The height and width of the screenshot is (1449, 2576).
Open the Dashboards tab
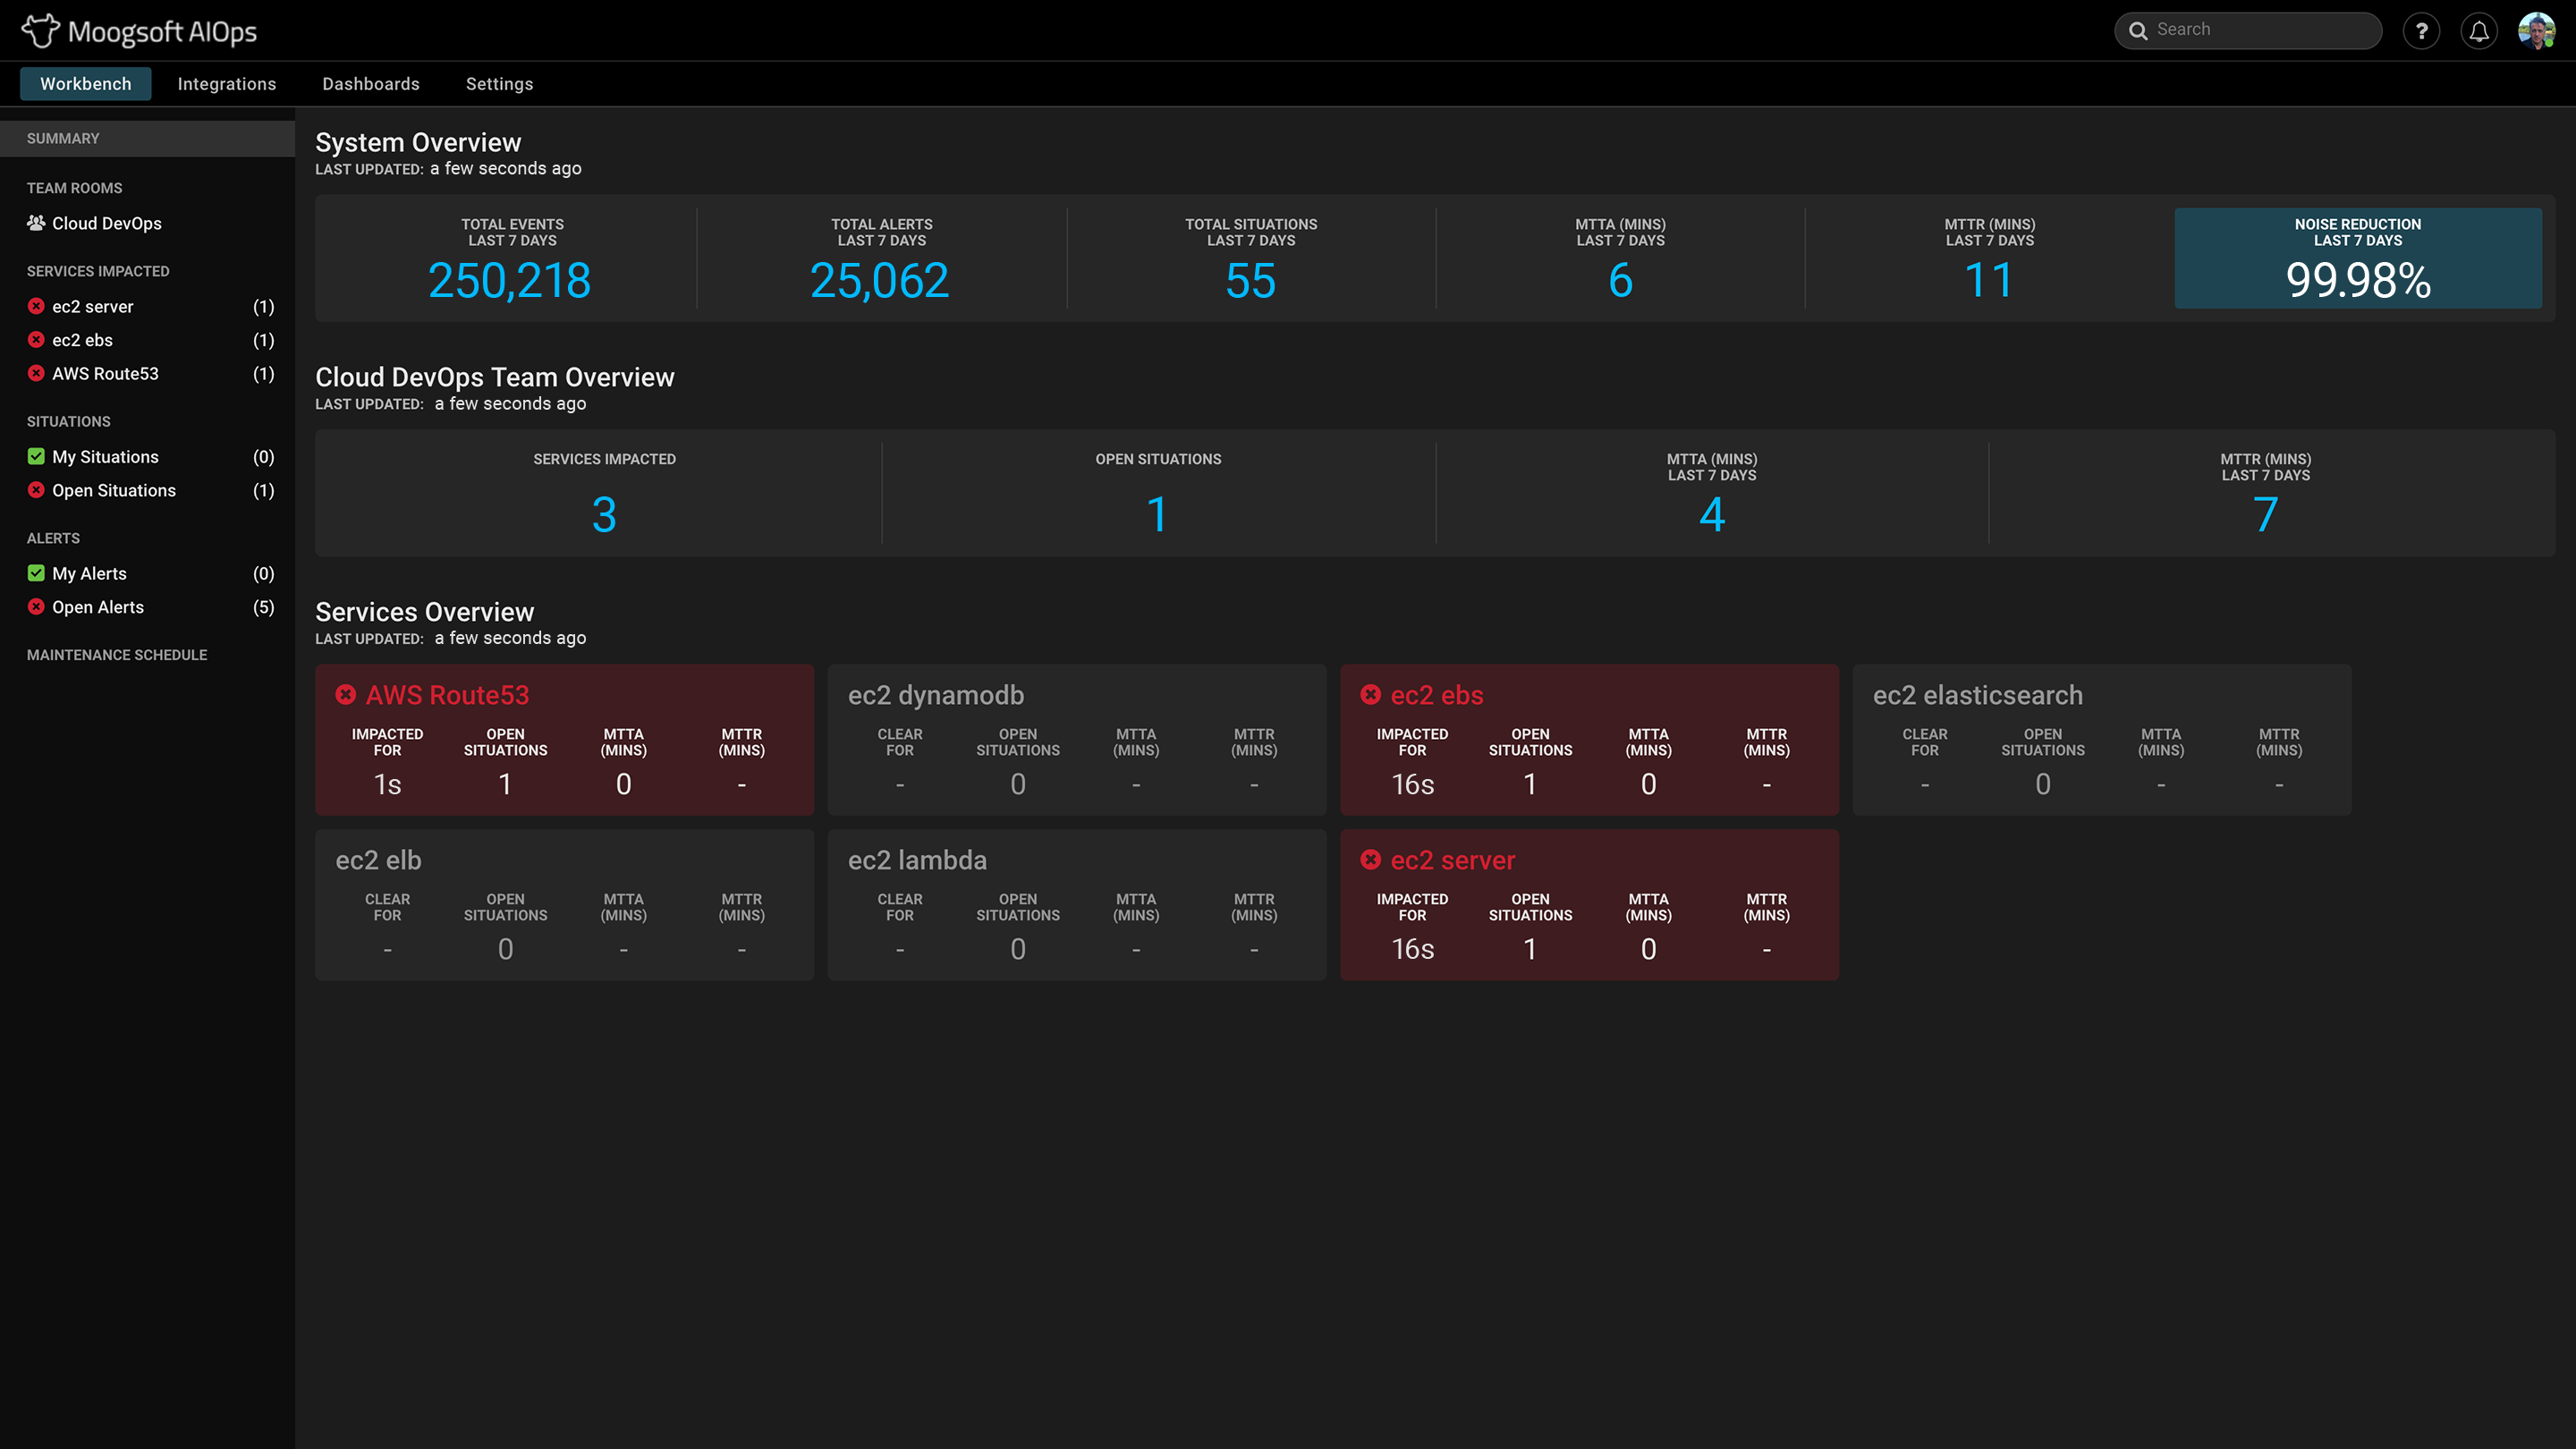tap(371, 84)
